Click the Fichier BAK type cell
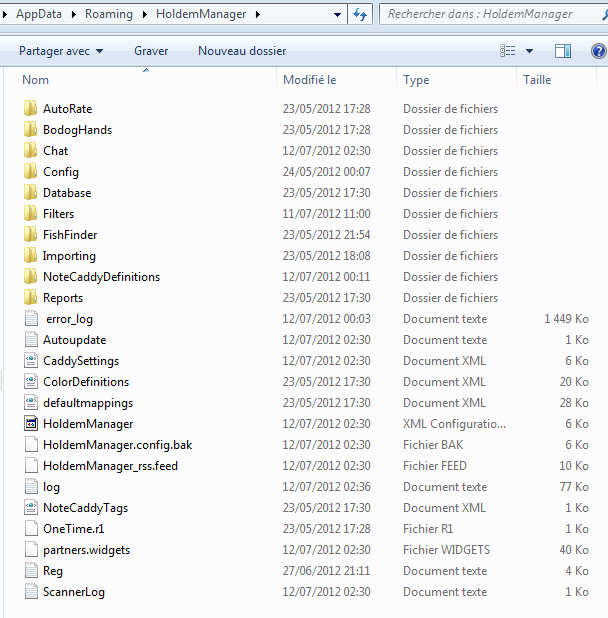 pyautogui.click(x=433, y=445)
